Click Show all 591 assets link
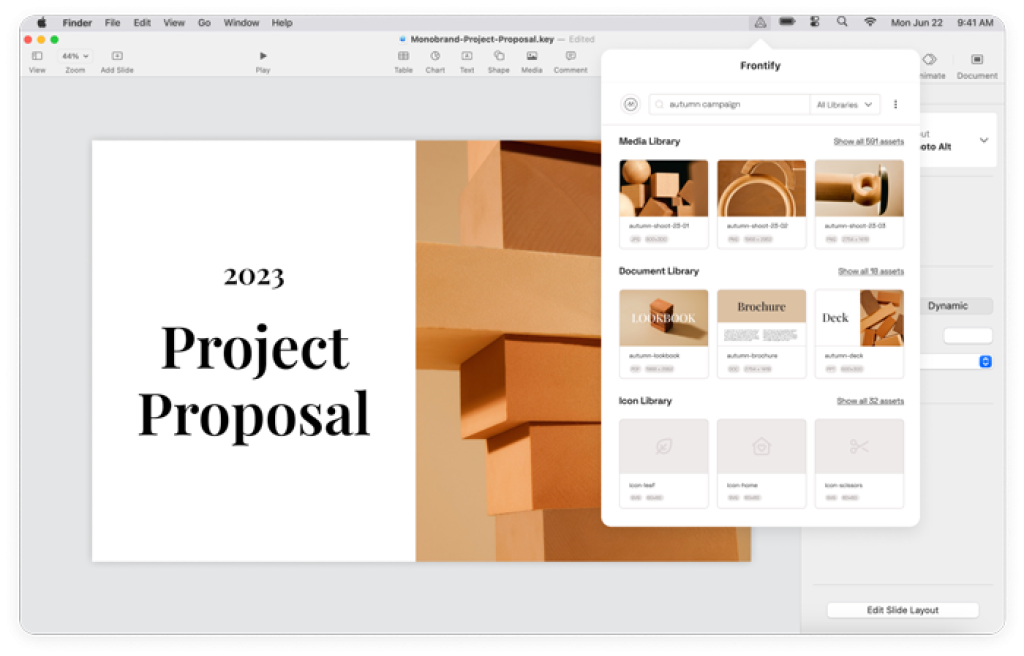 point(868,142)
